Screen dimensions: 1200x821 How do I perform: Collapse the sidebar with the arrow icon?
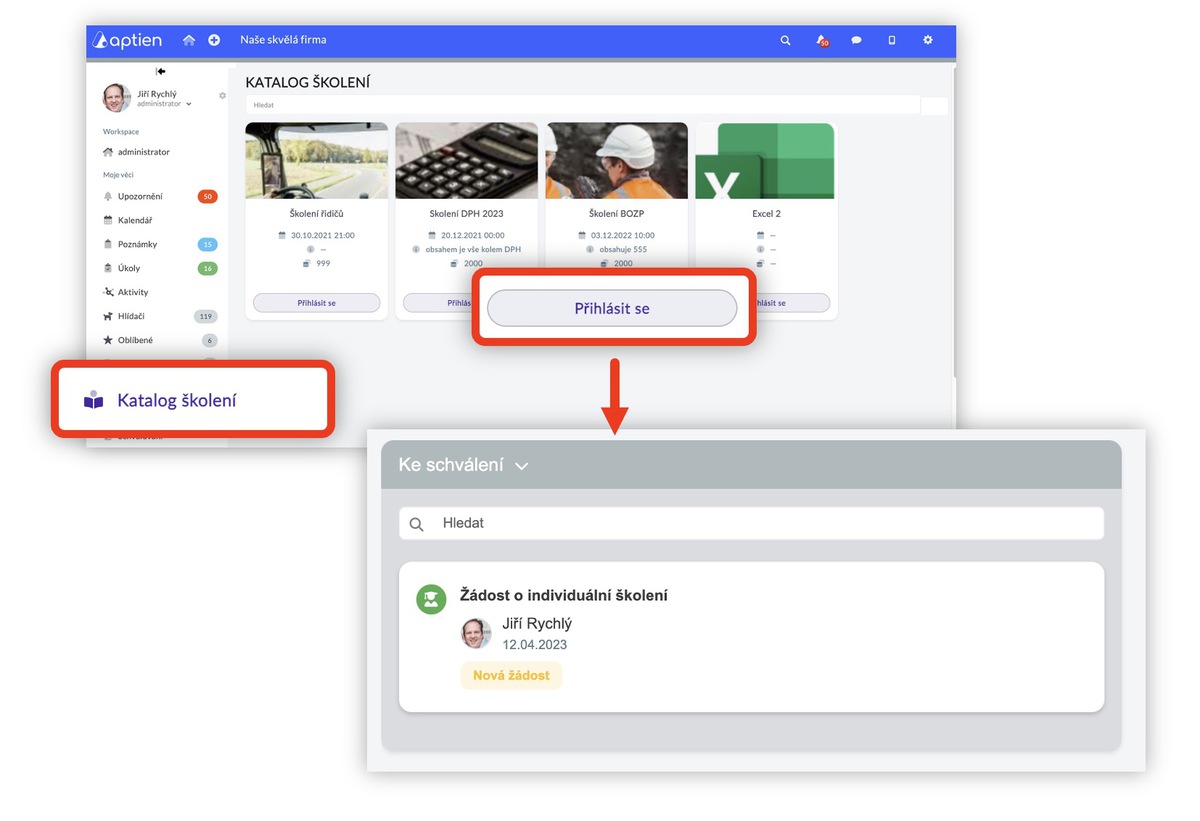(x=160, y=71)
